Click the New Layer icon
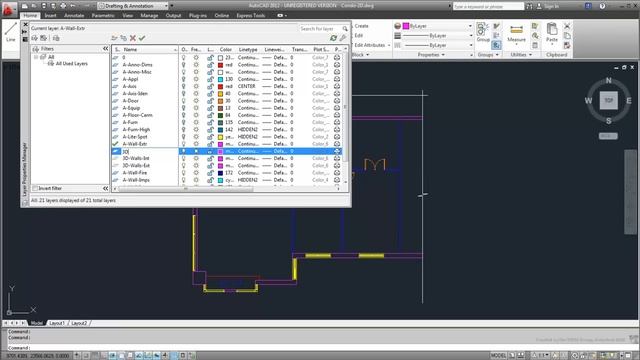Screen dimensions: 640x360 coord(114,38)
